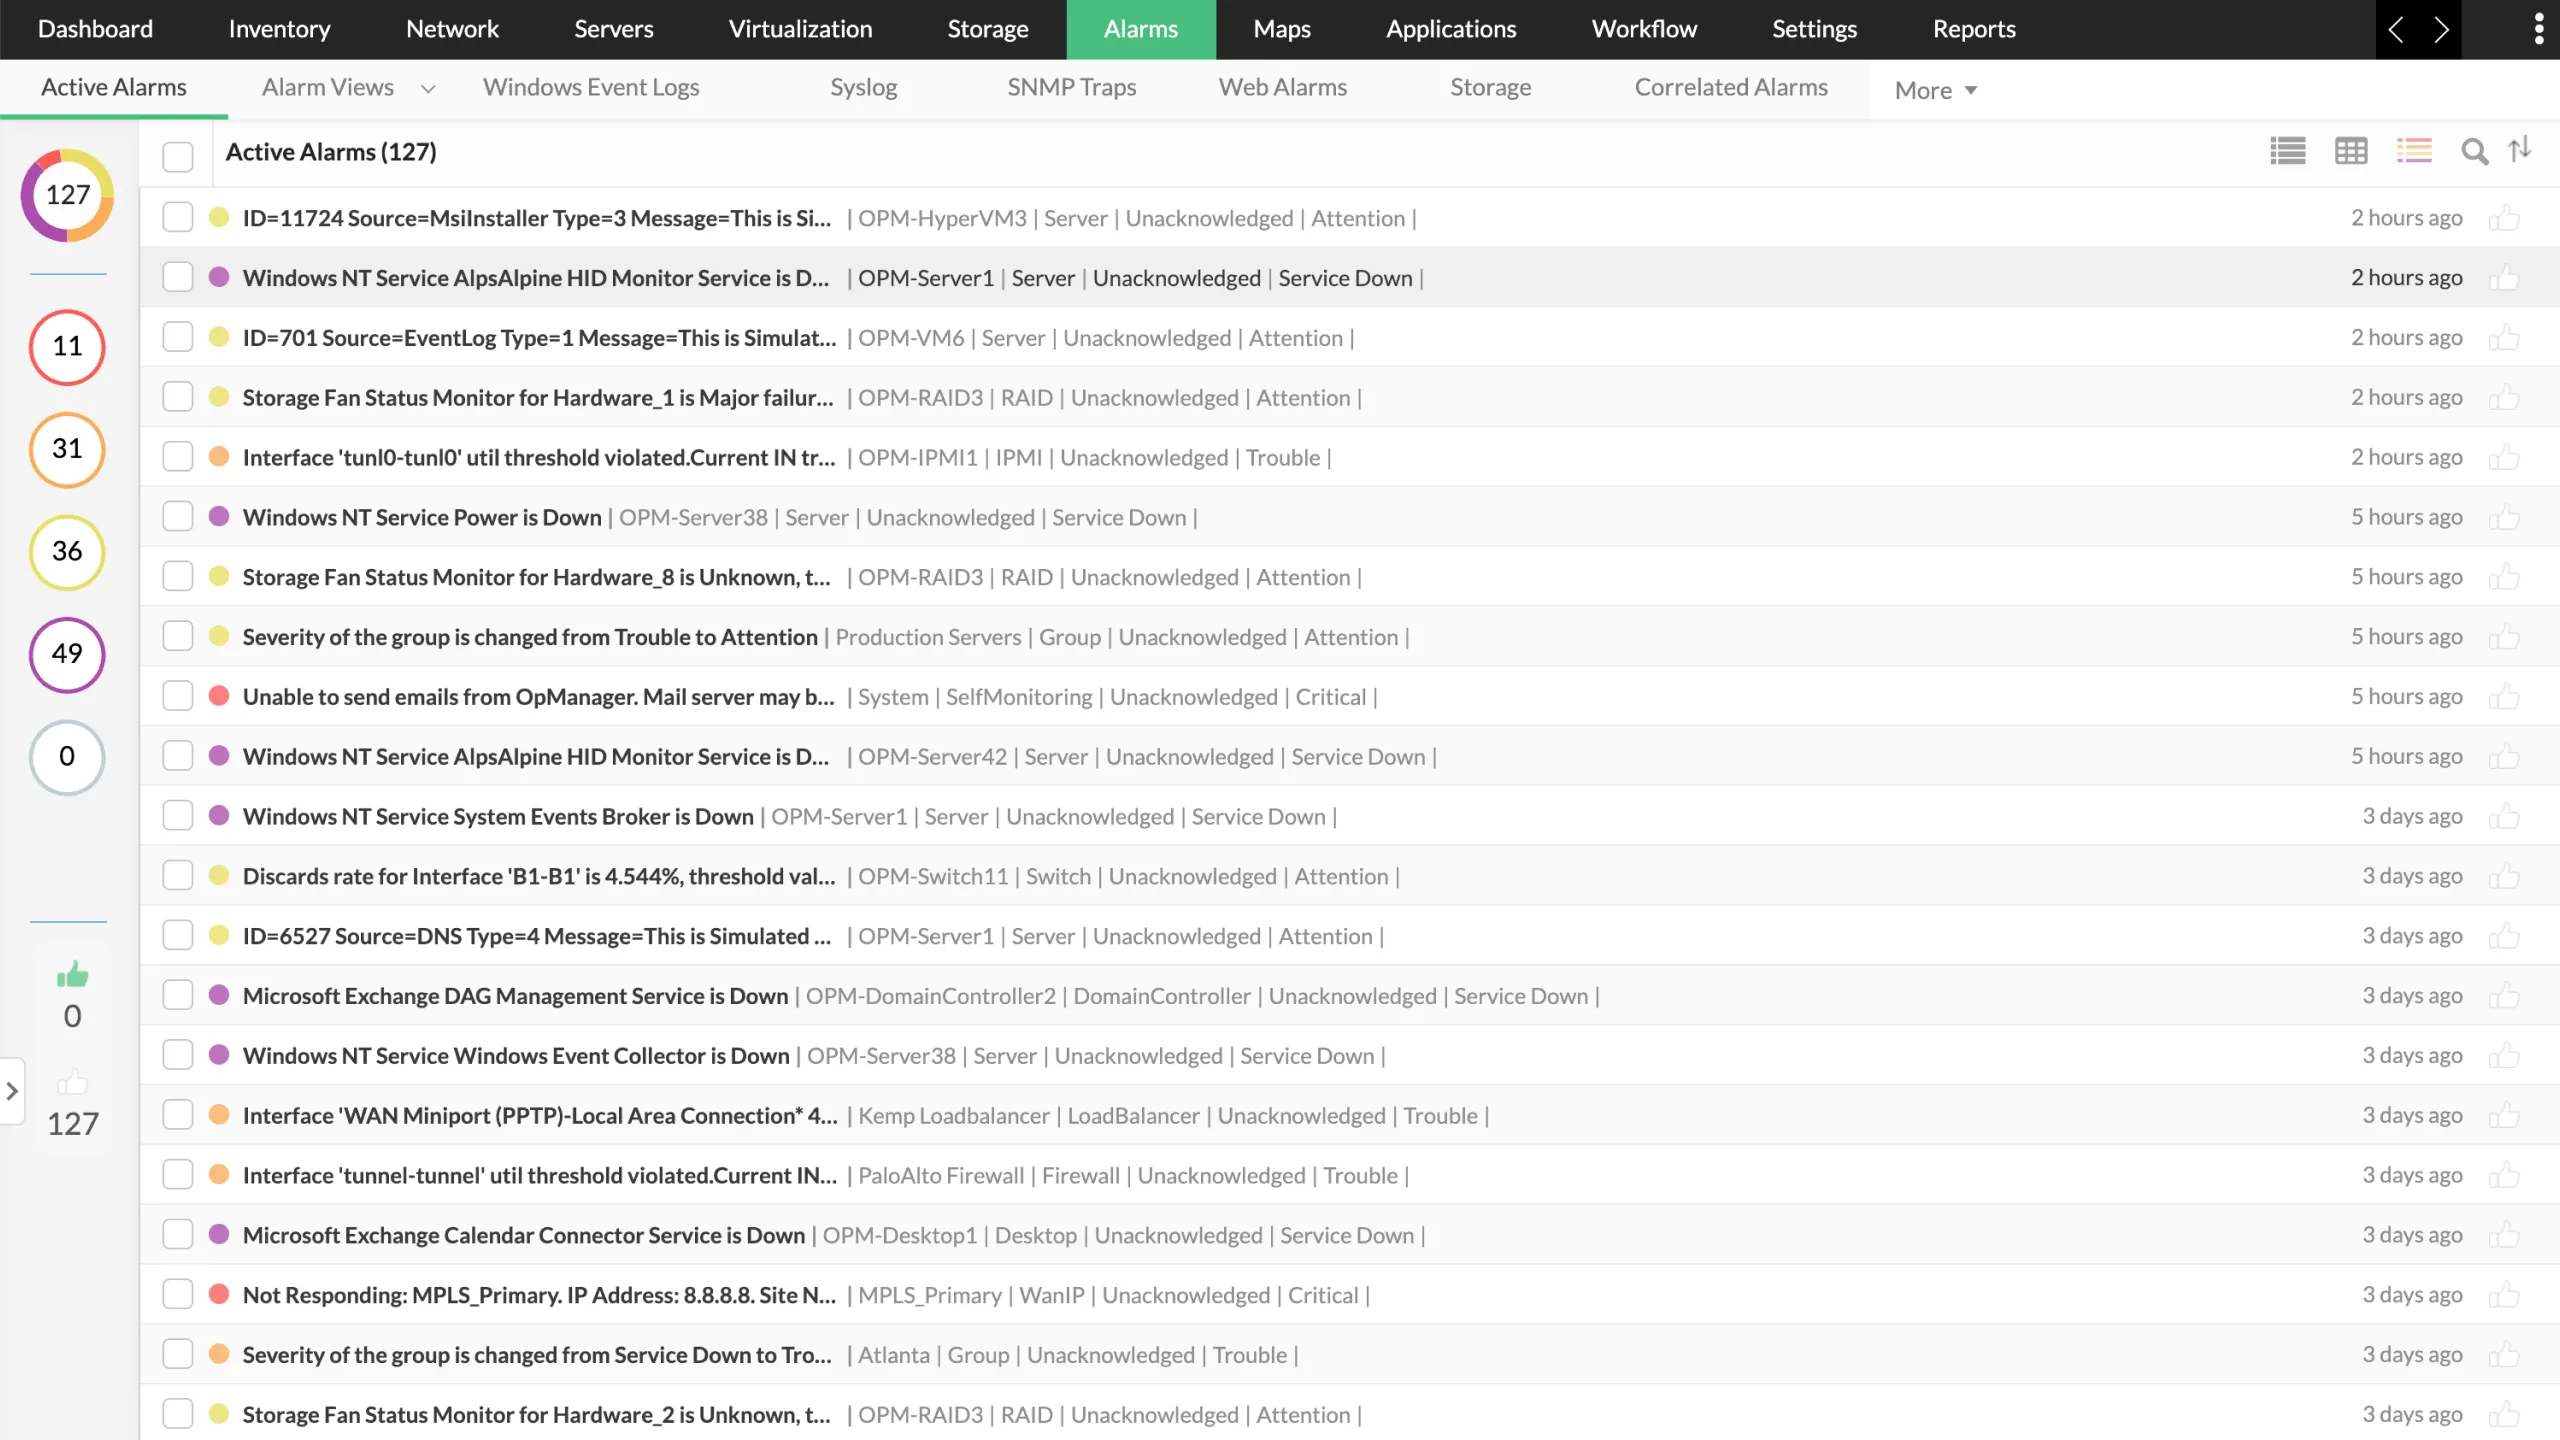Switch to the Windows Event Logs tab
Image resolution: width=2560 pixels, height=1440 pixels.
591,87
